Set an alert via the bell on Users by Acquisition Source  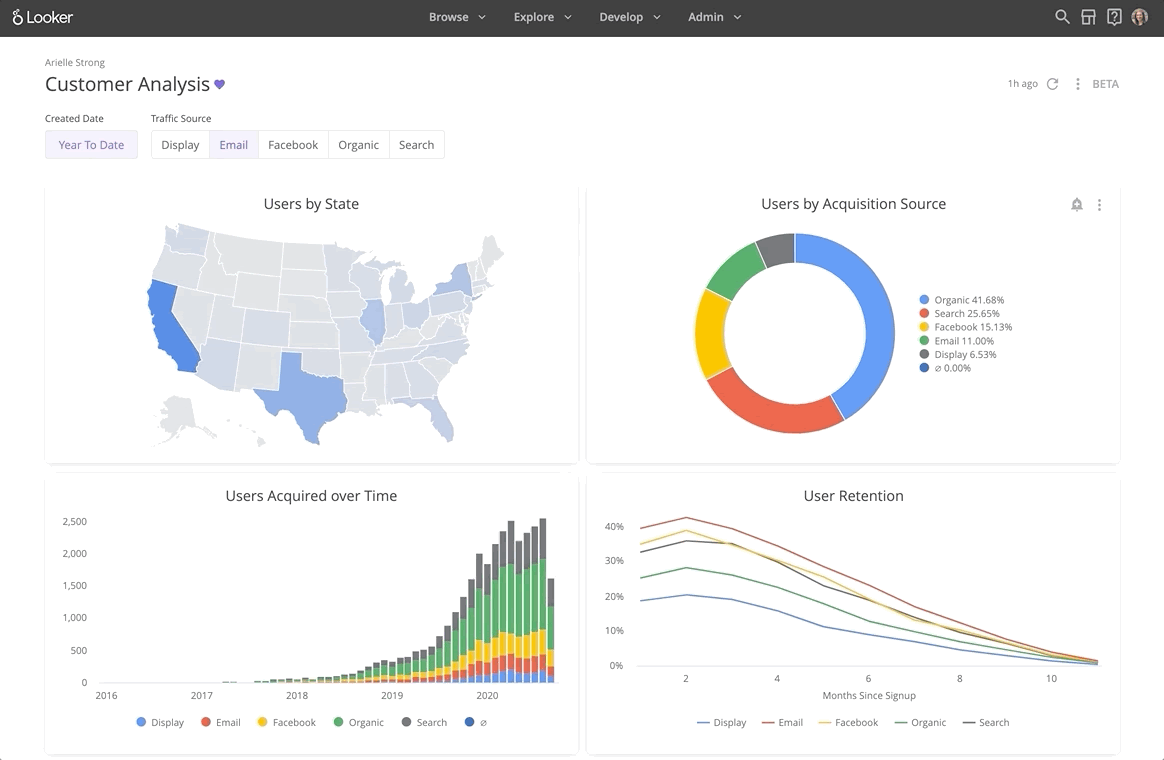click(1077, 204)
